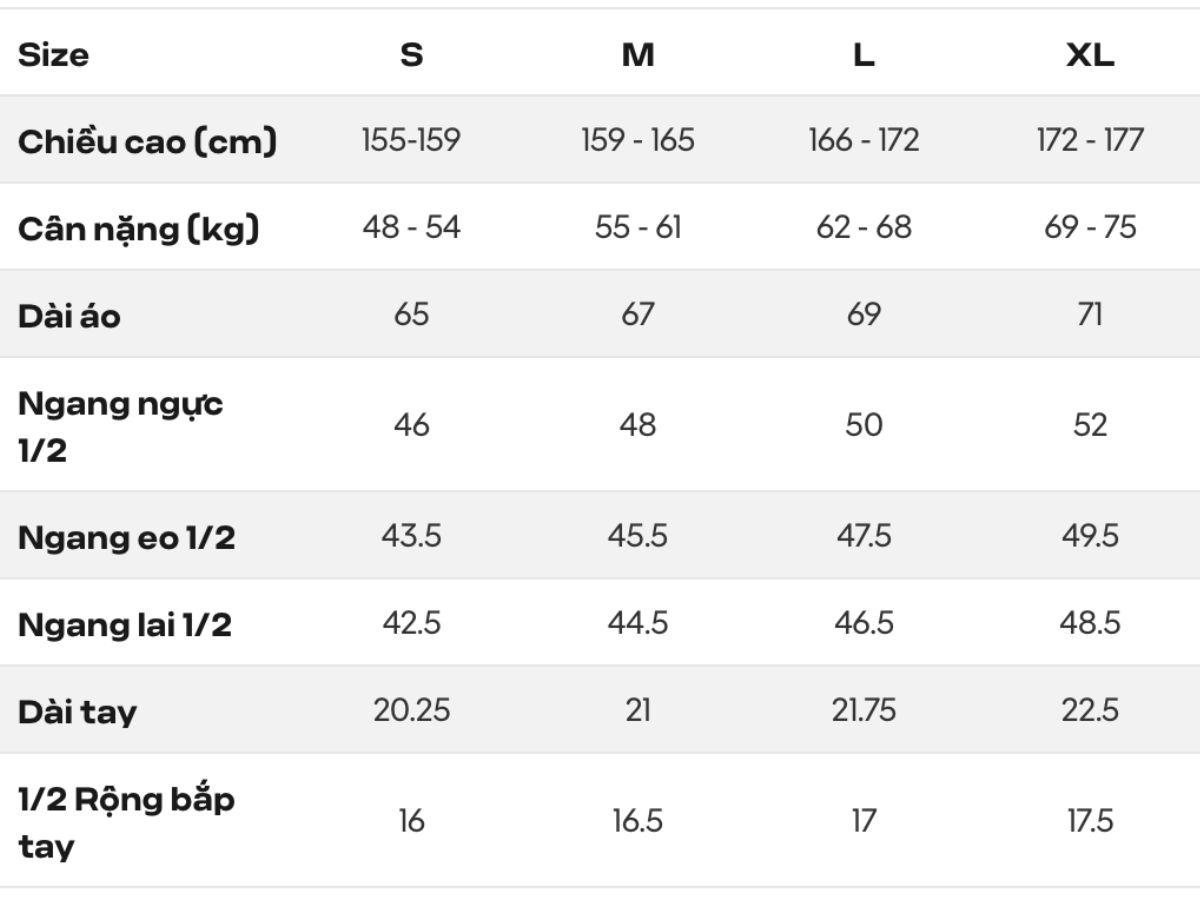This screenshot has height=900, width=1200.
Task: Click the Ngang eo 1/2 row label
Action: [126, 538]
